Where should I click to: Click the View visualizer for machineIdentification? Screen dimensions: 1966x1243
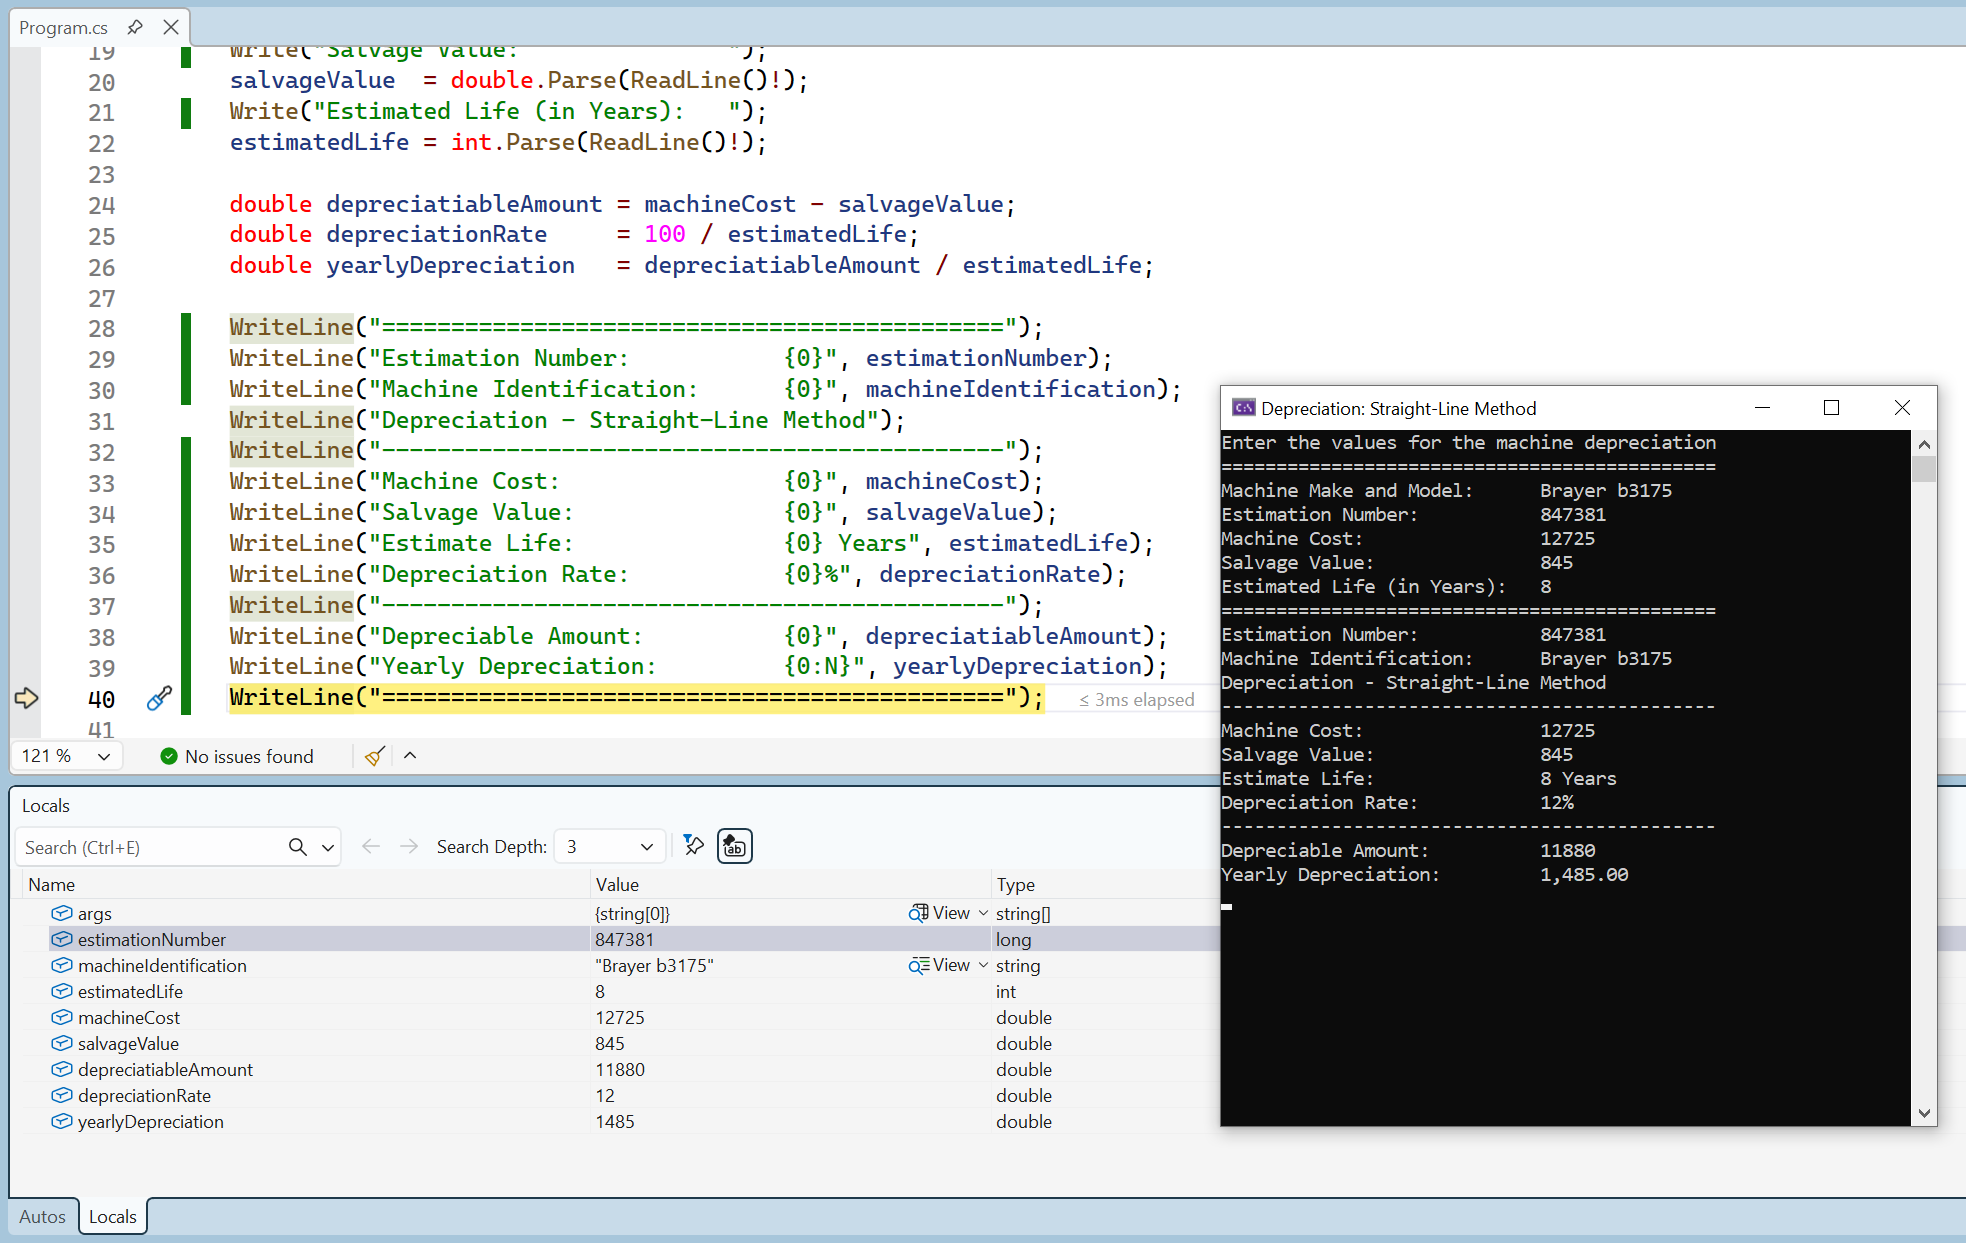point(939,965)
